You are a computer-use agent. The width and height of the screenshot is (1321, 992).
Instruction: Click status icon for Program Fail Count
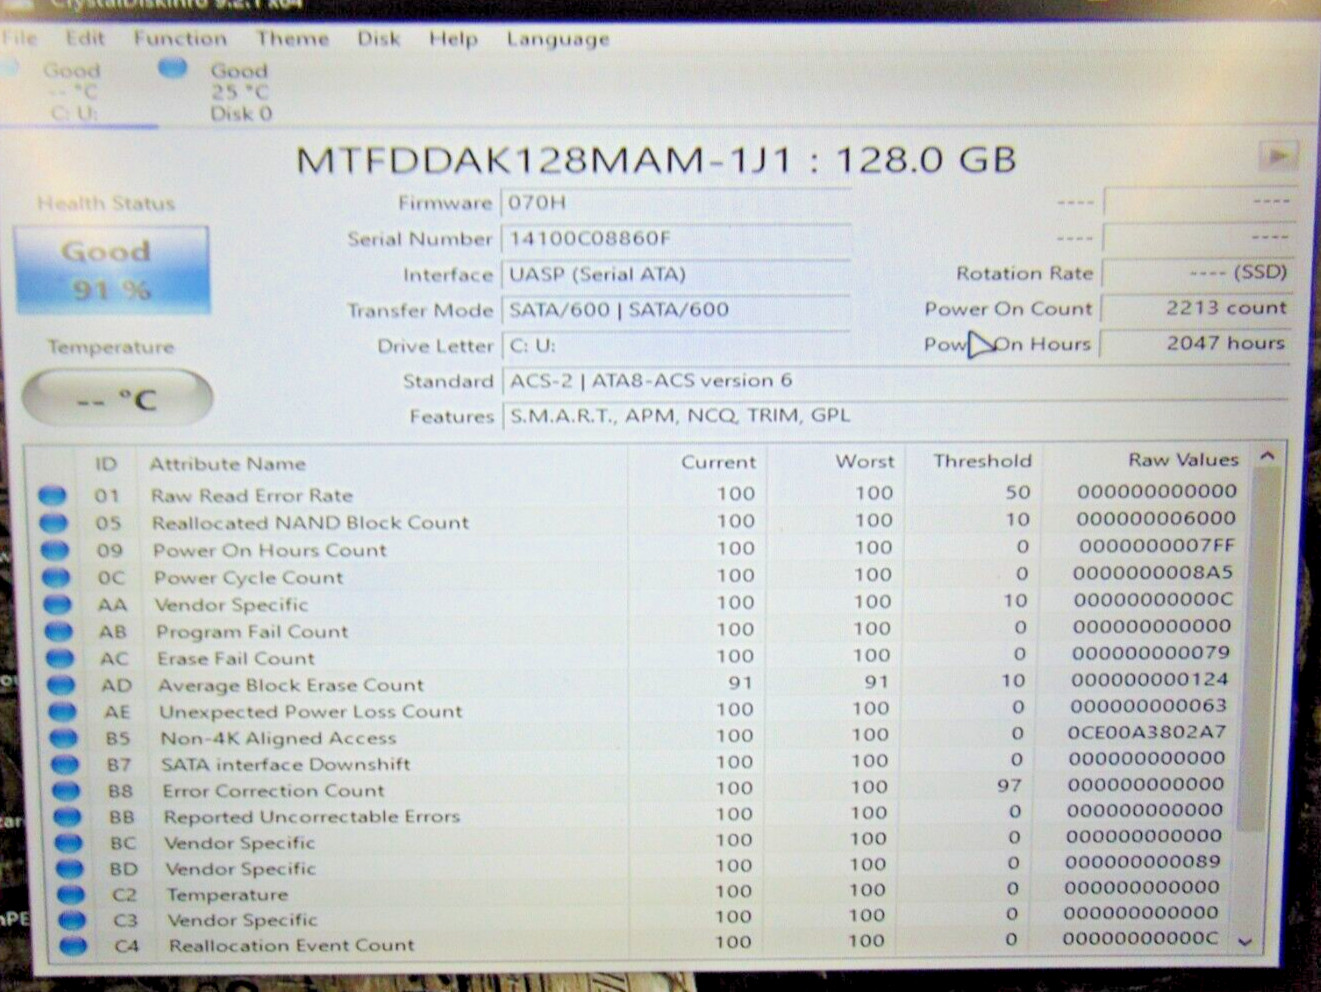point(59,631)
